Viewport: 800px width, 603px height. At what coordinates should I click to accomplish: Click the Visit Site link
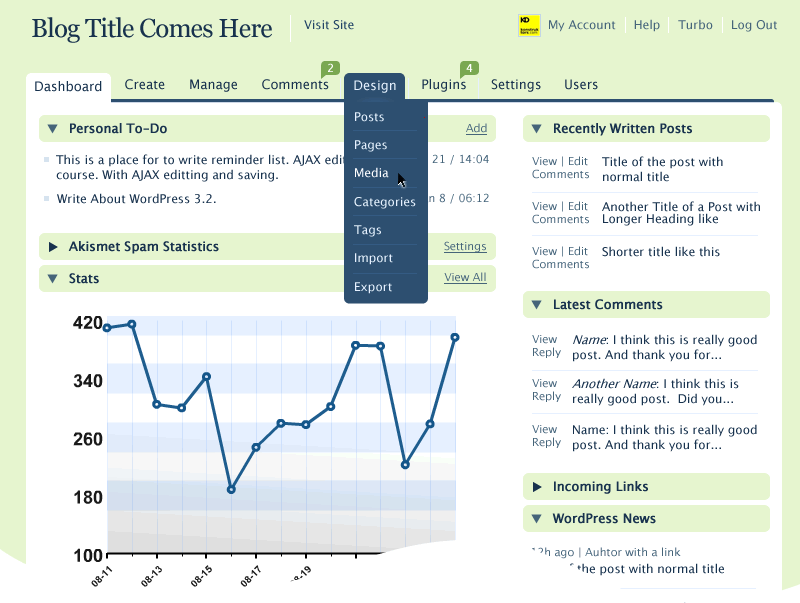[x=329, y=25]
